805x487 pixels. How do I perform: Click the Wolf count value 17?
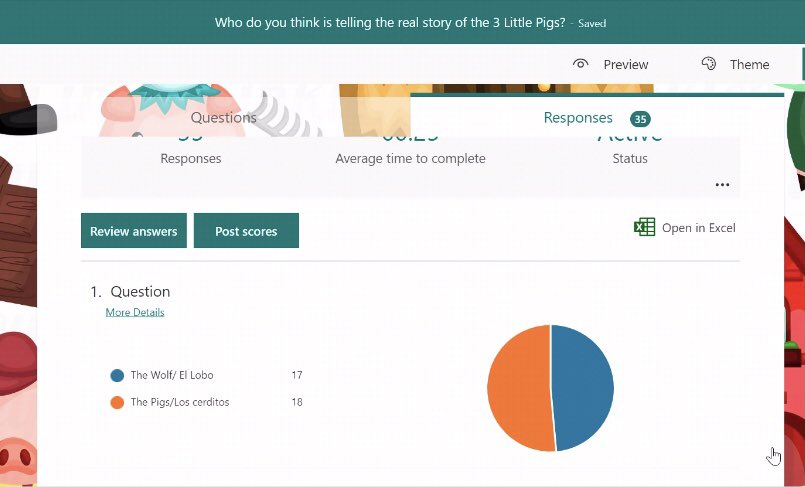pyautogui.click(x=297, y=375)
